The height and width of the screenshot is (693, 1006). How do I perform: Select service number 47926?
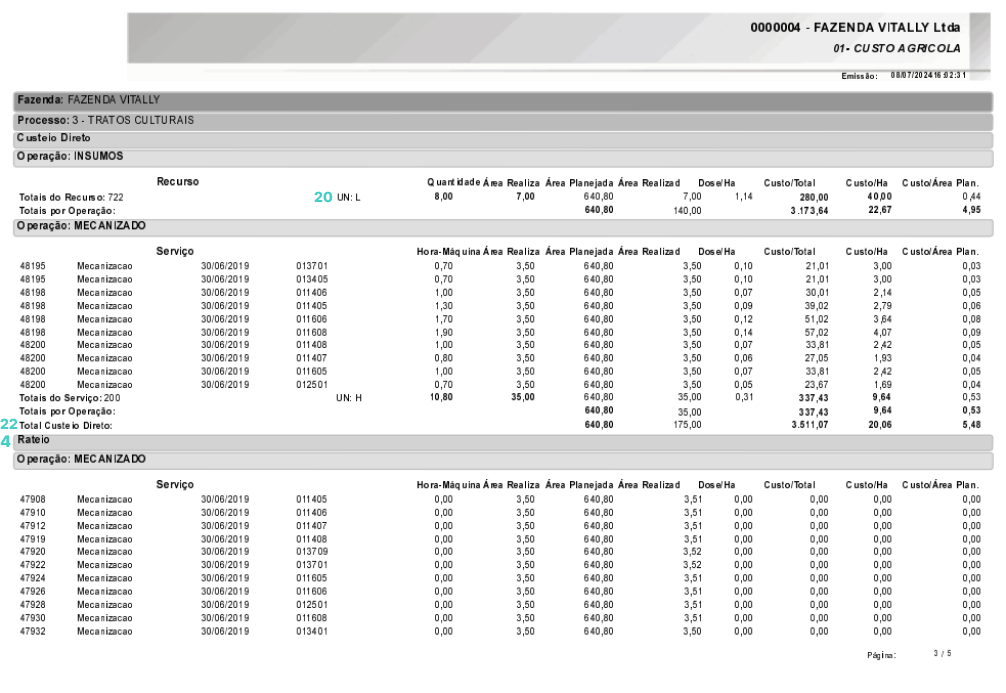coord(33,592)
